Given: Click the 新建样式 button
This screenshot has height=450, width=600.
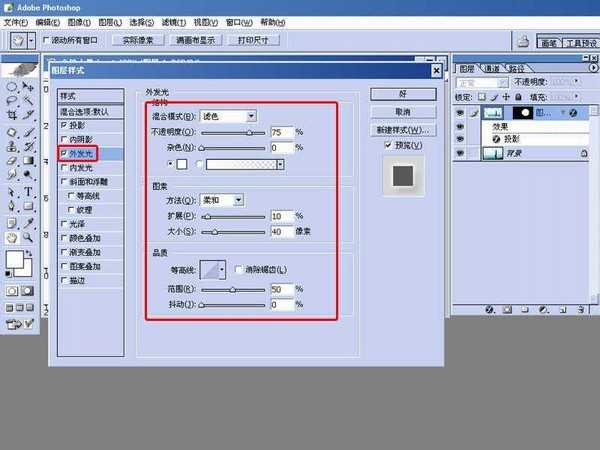Looking at the screenshot, I should tap(403, 130).
